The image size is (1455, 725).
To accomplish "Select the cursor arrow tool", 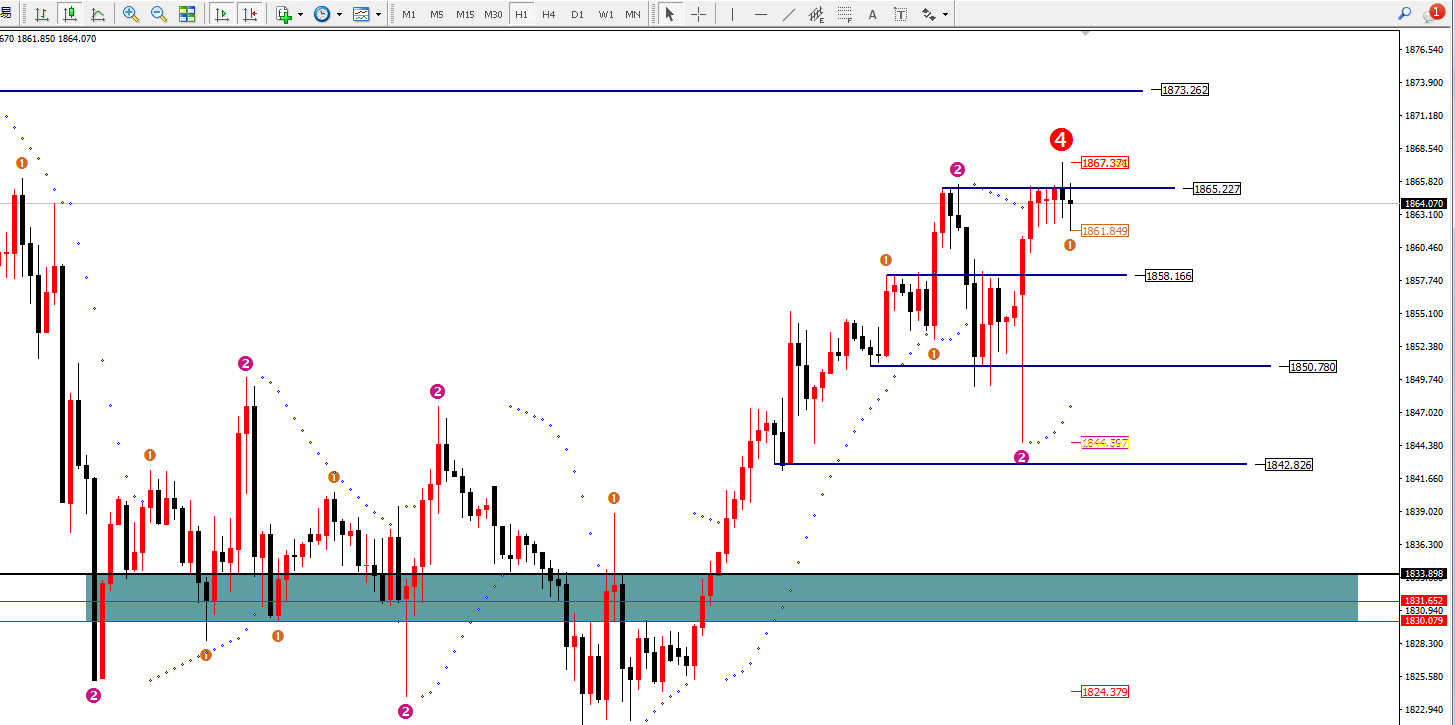I will [669, 14].
